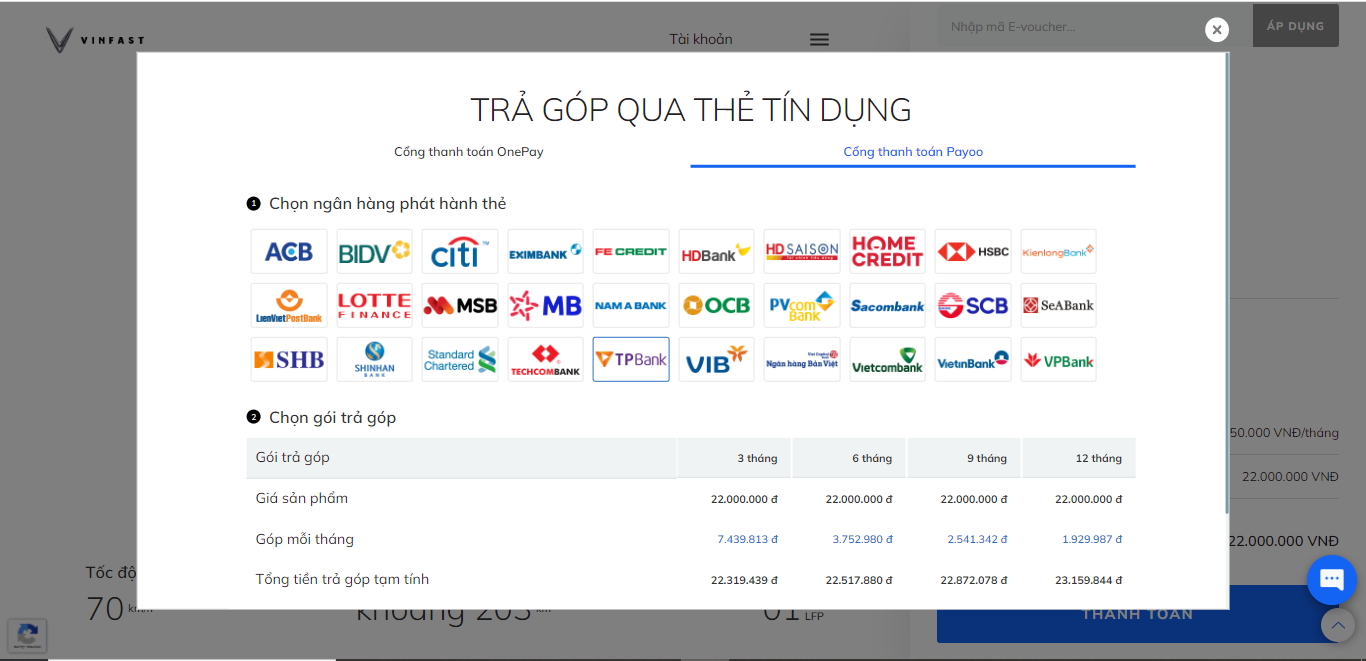
Task: Select the 12 tháng installment column
Action: pos(1098,458)
